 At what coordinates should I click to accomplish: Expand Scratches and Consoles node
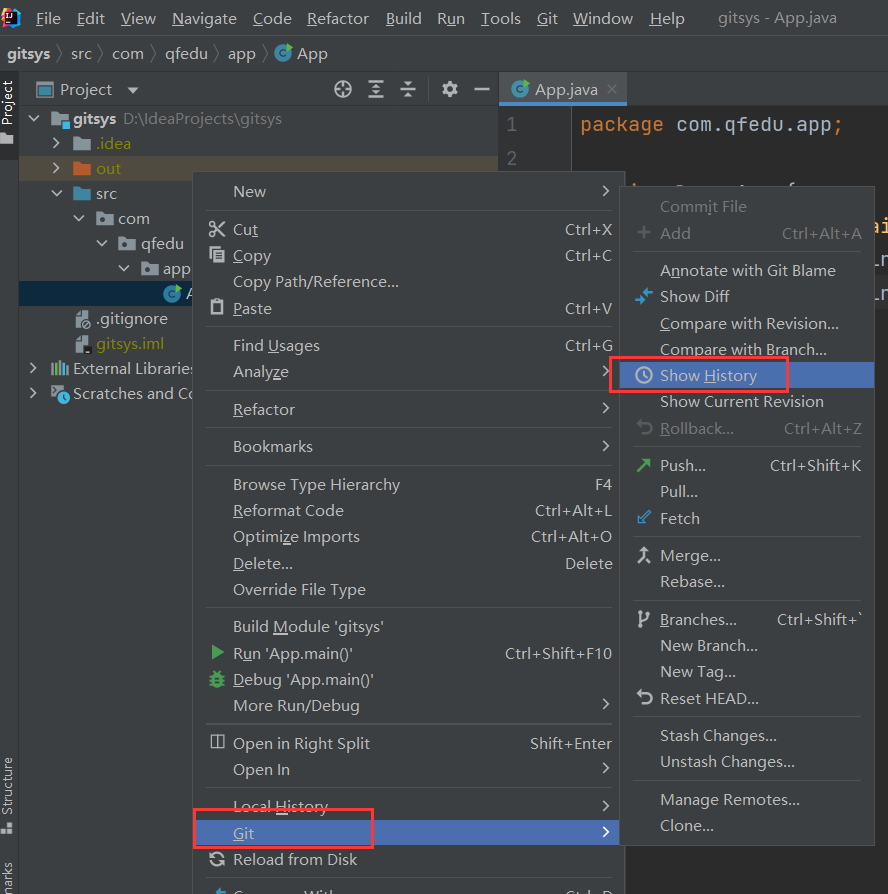[x=33, y=393]
